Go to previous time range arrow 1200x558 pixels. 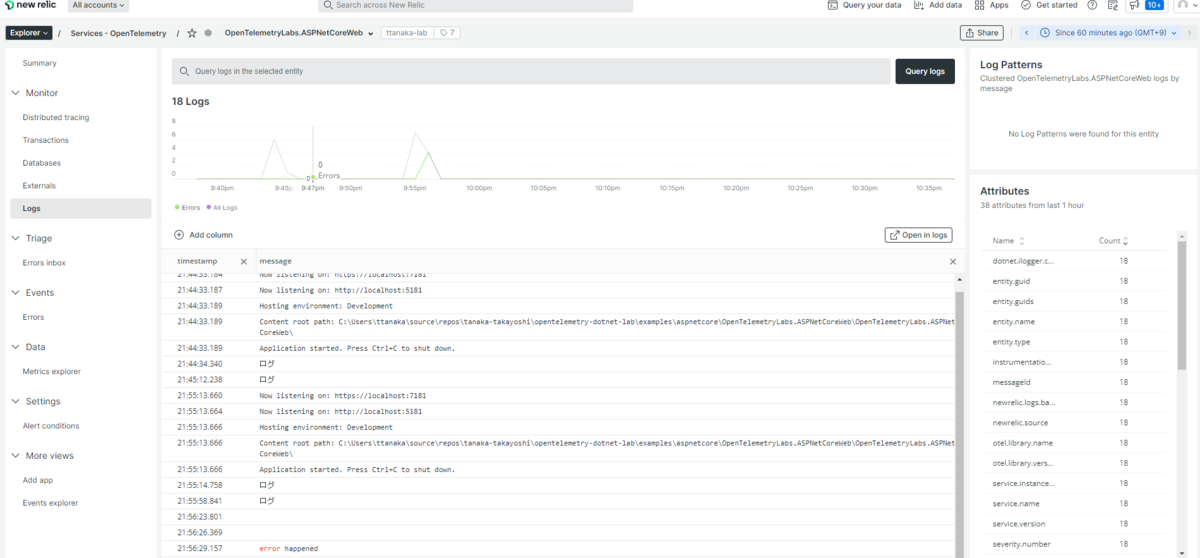coord(1026,33)
